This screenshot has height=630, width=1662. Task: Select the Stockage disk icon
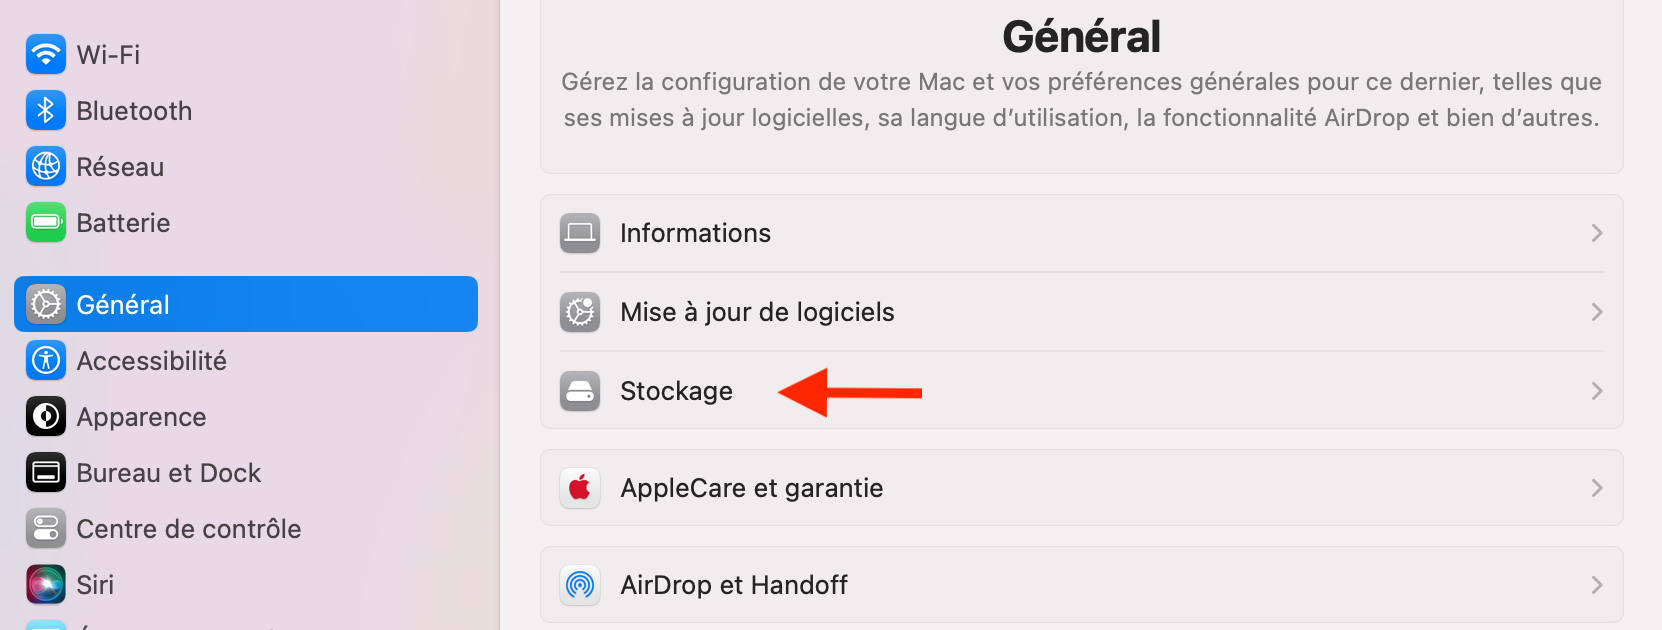(579, 392)
